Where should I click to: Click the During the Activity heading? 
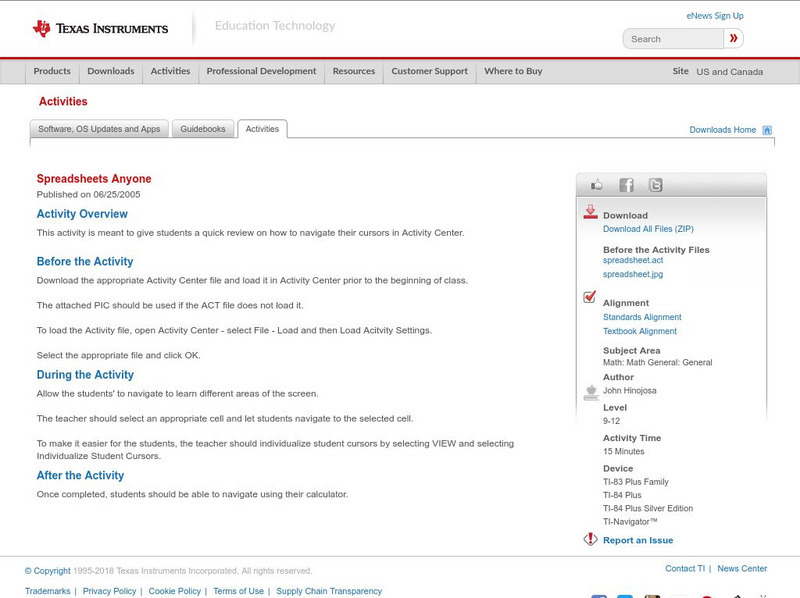click(x=85, y=375)
